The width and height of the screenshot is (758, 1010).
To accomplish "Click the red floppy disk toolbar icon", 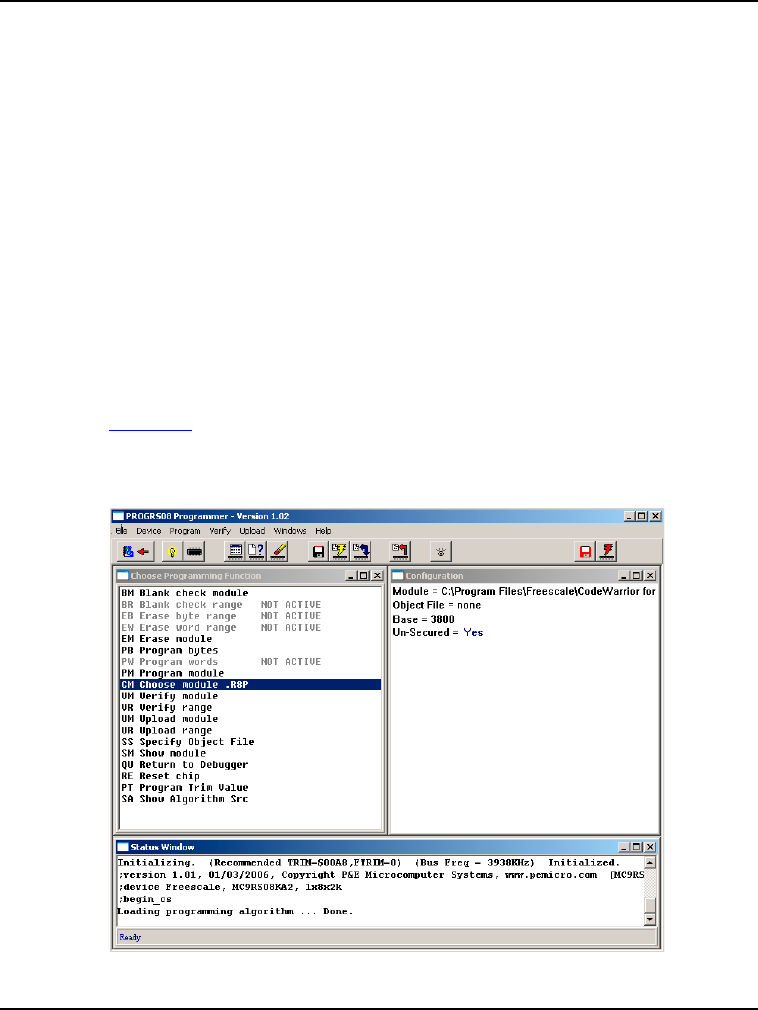I will click(585, 551).
